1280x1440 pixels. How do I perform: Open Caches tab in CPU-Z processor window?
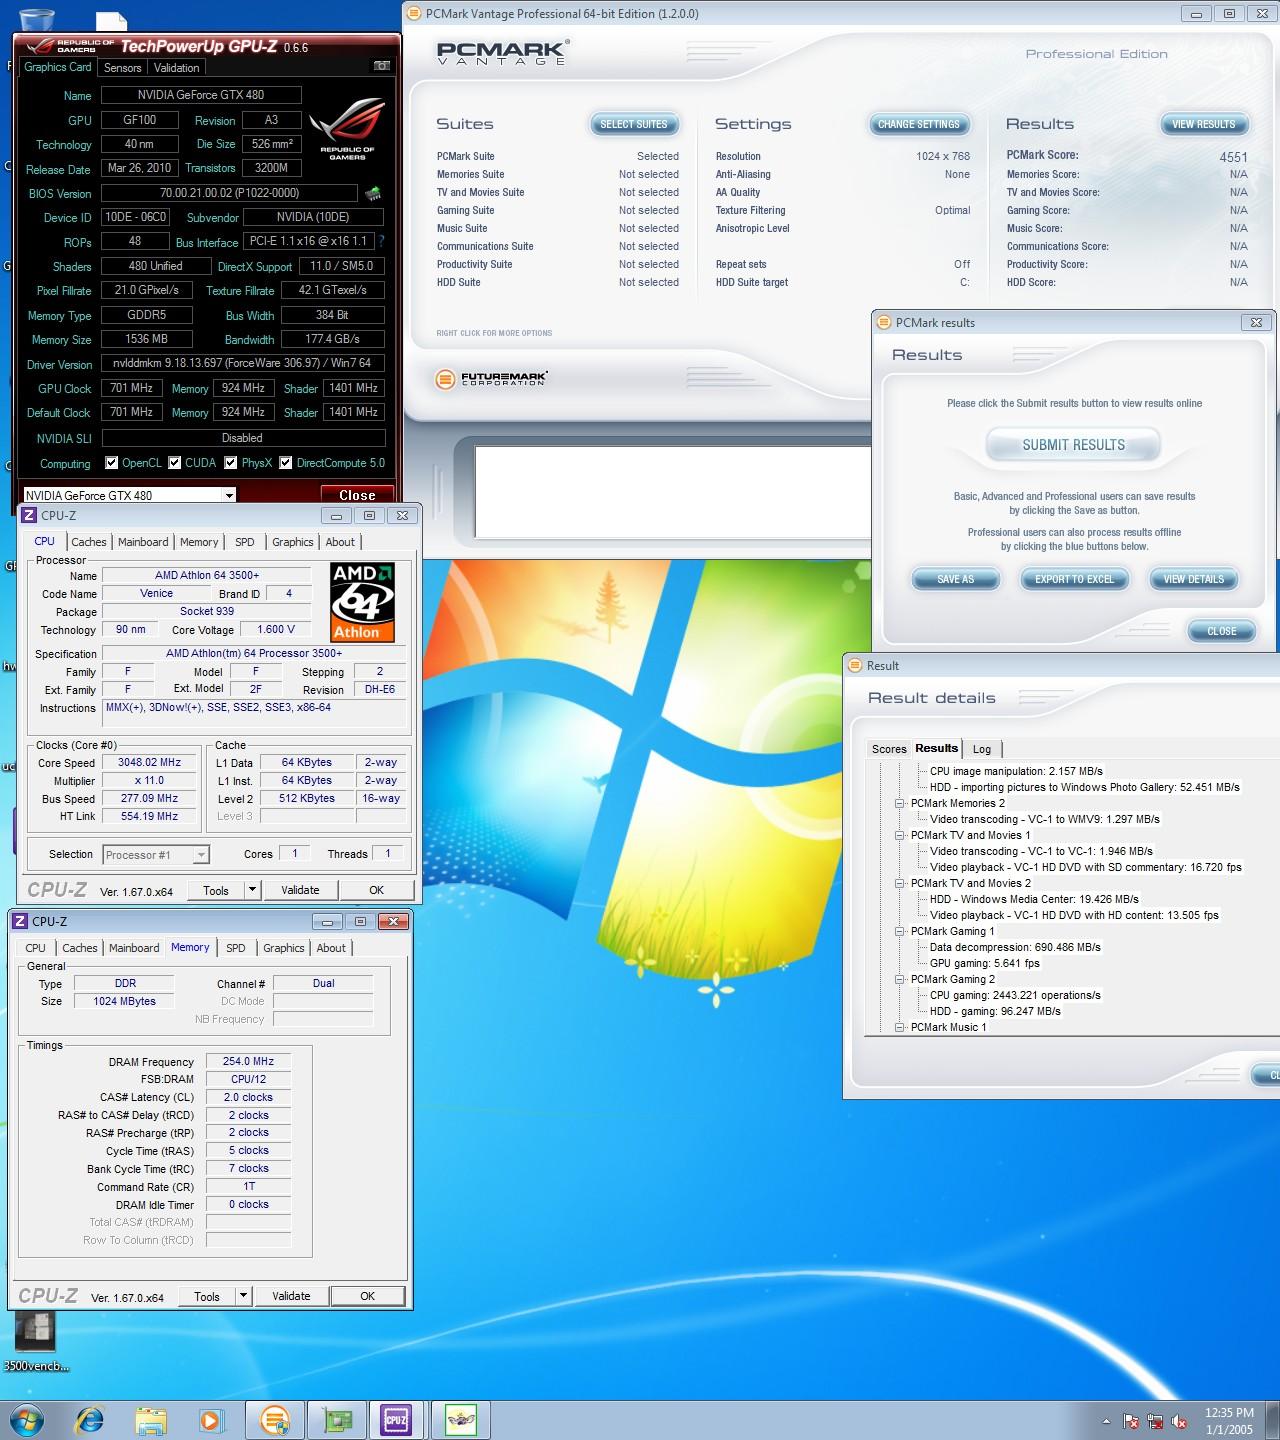point(89,542)
